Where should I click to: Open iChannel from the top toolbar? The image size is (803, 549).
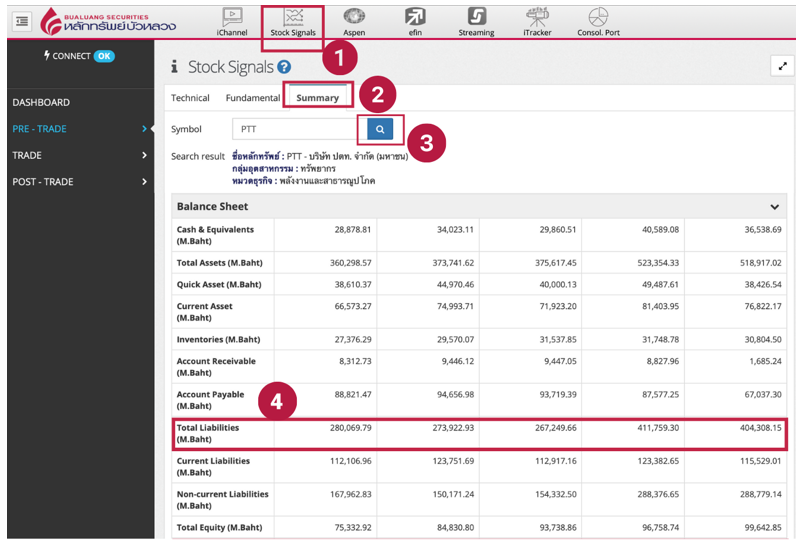[232, 22]
